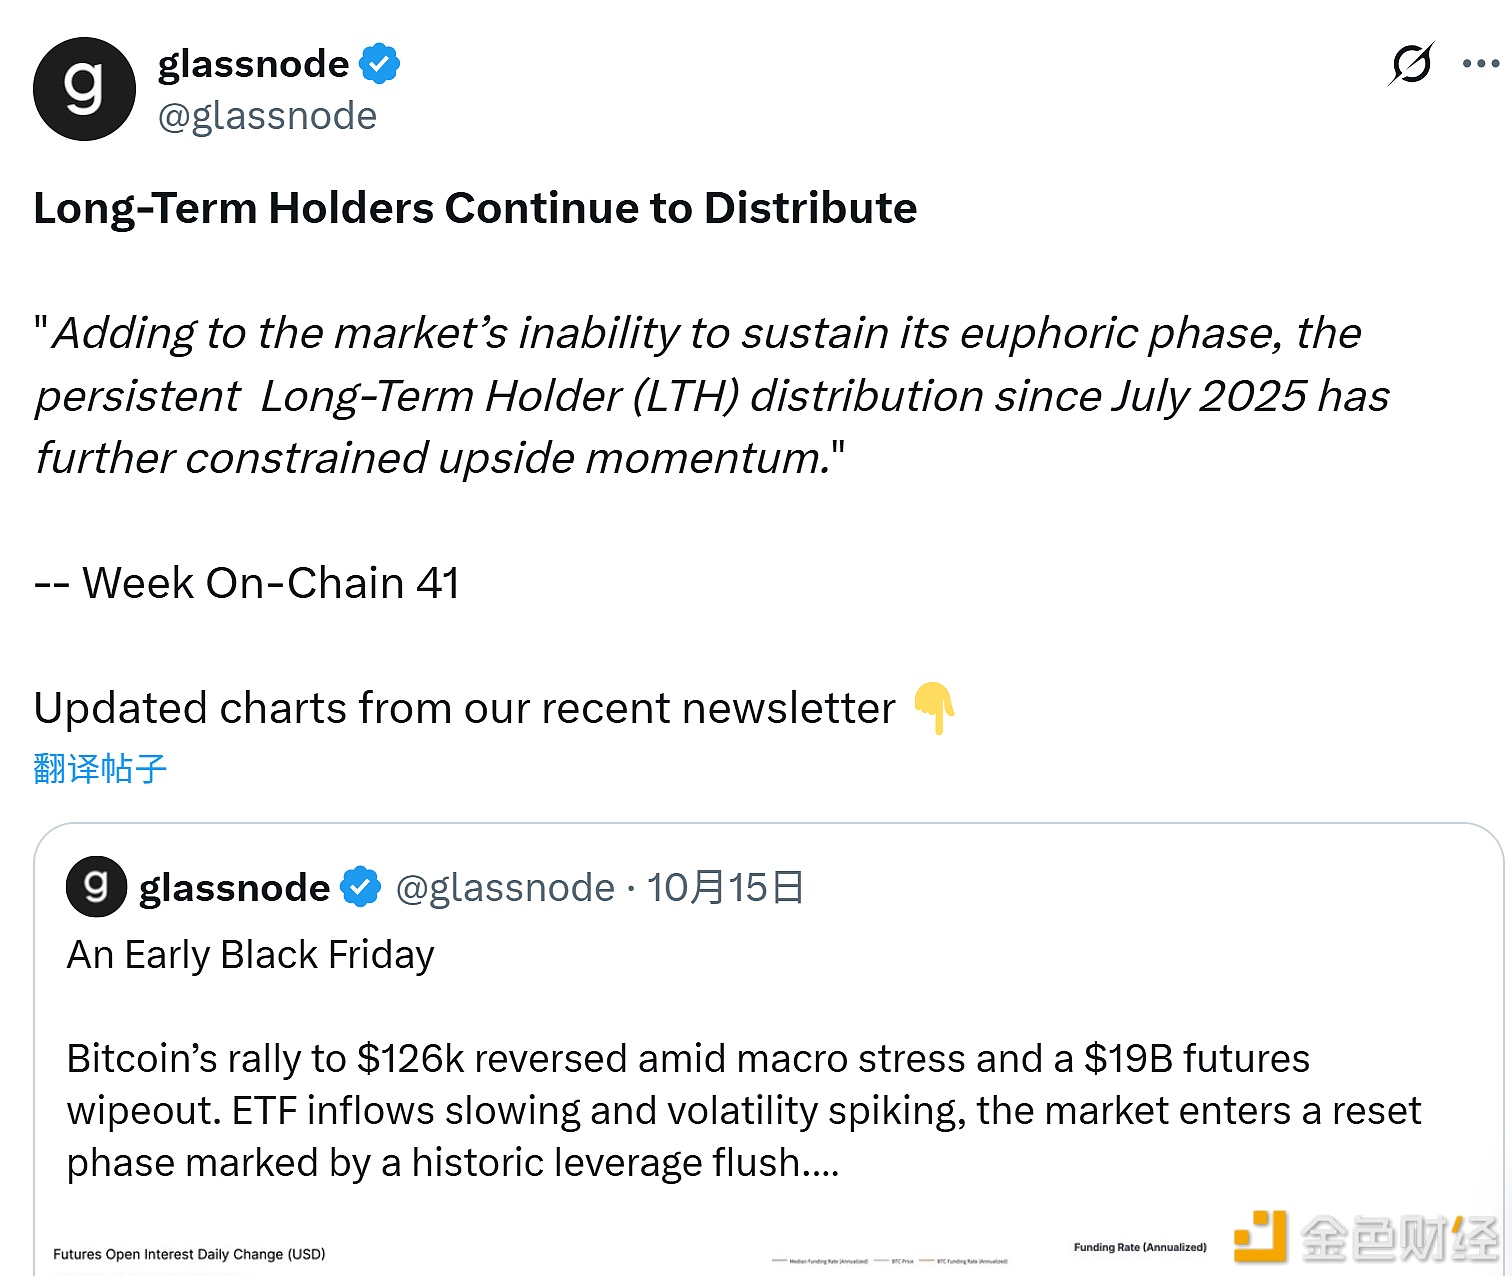Translate the post via 翻译帖子 link
The image size is (1512, 1276).
click(x=100, y=768)
